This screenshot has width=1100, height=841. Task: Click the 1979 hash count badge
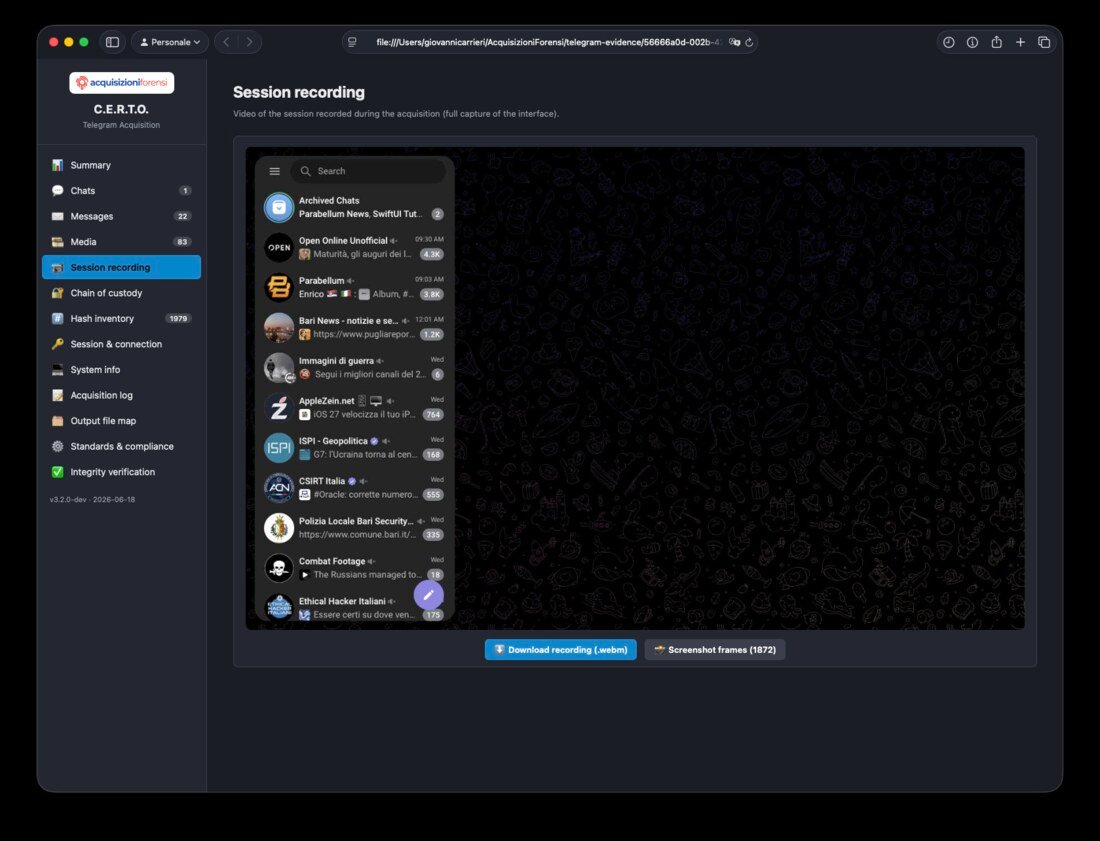pyautogui.click(x=178, y=318)
